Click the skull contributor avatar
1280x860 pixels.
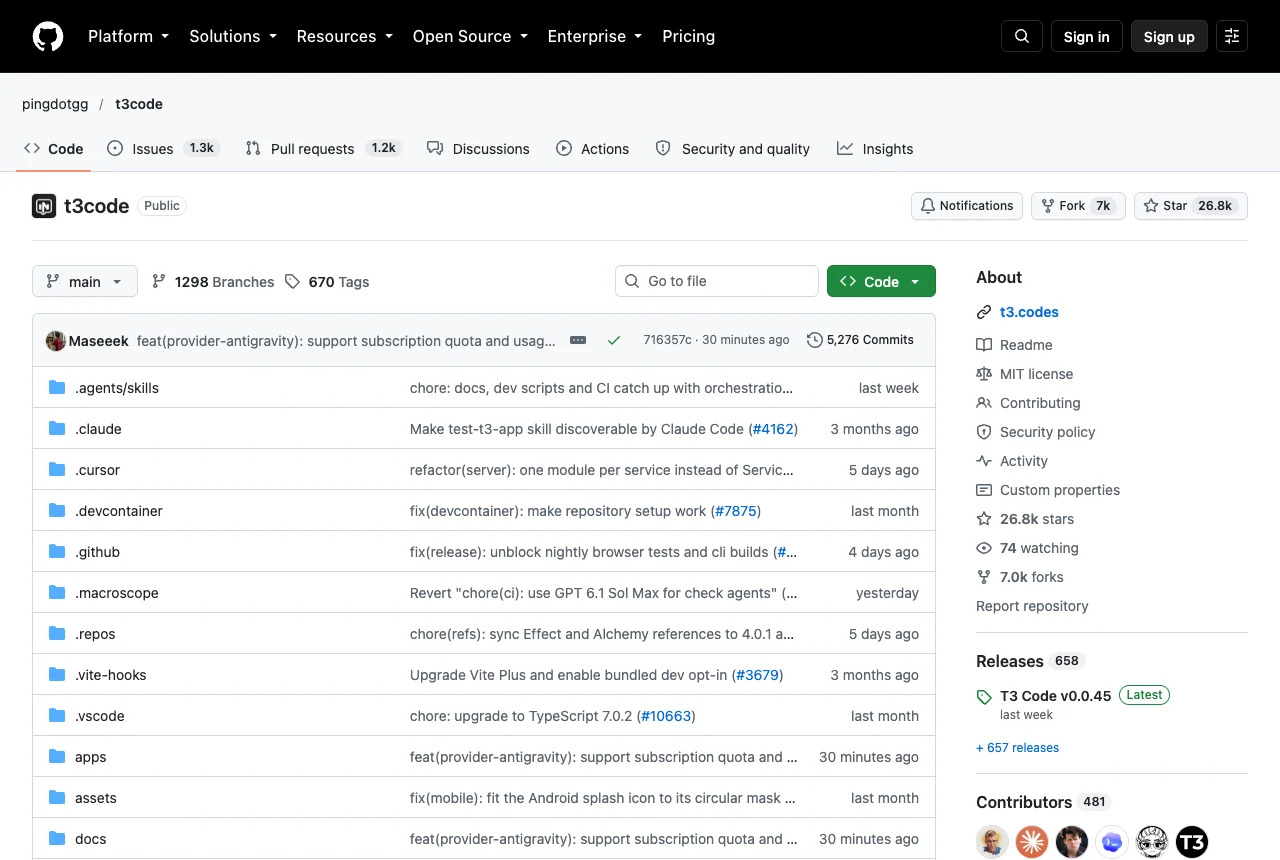coord(1152,842)
